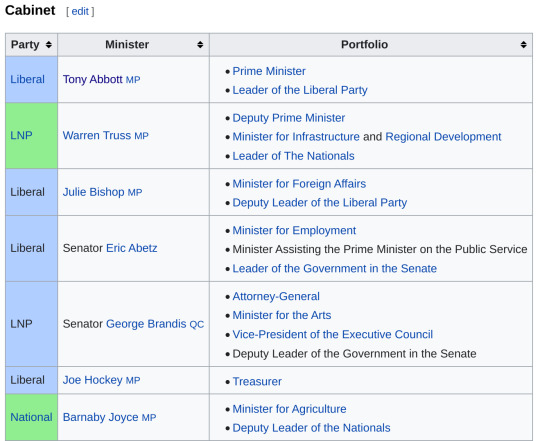
Task: Open the National party link in green cell
Action: click(x=31, y=417)
